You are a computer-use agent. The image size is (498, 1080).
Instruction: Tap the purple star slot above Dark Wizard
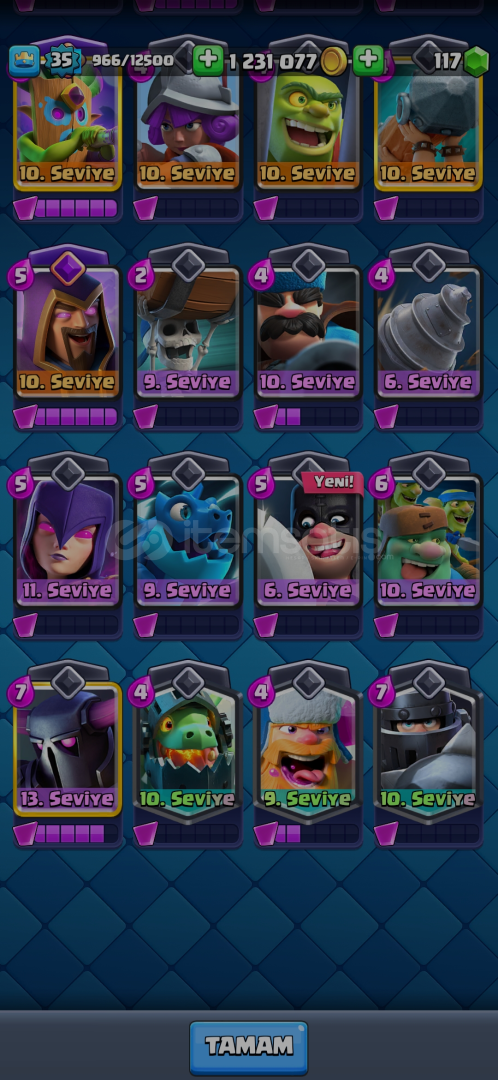68,268
